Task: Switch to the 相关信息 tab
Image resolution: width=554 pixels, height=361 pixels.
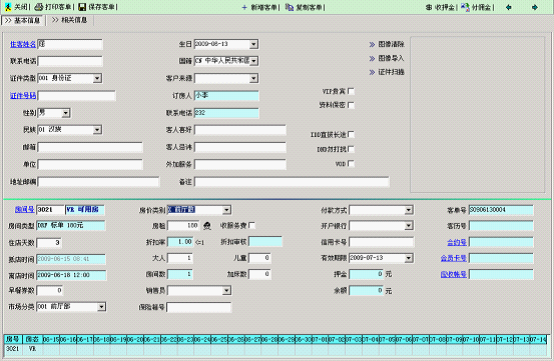Action: [70, 20]
